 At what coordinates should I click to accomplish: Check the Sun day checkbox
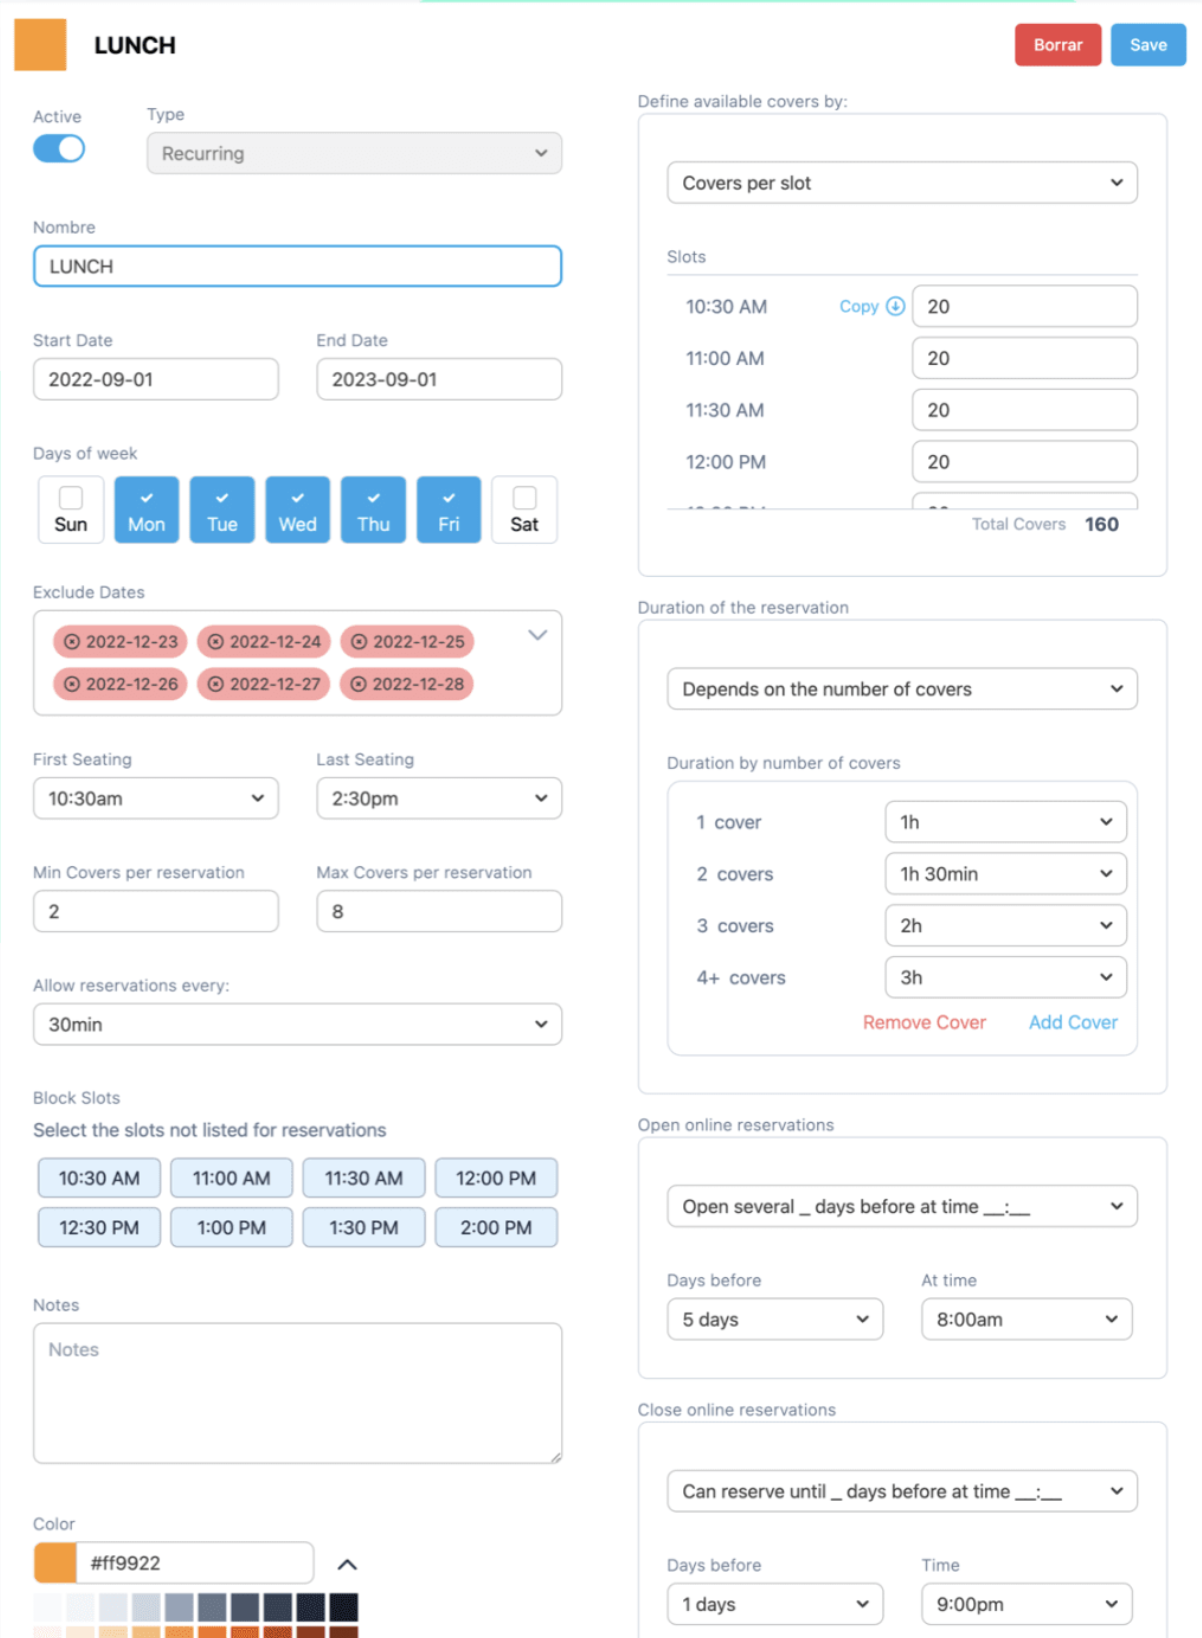click(x=71, y=498)
